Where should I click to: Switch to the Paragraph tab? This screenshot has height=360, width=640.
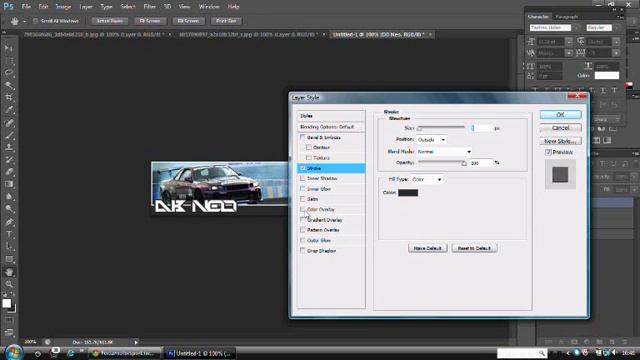[x=567, y=17]
